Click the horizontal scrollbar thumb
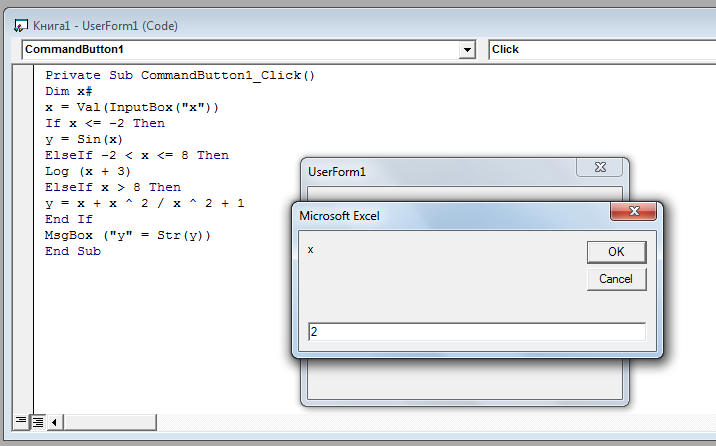Viewport: 716px width, 446px height. click(110, 422)
